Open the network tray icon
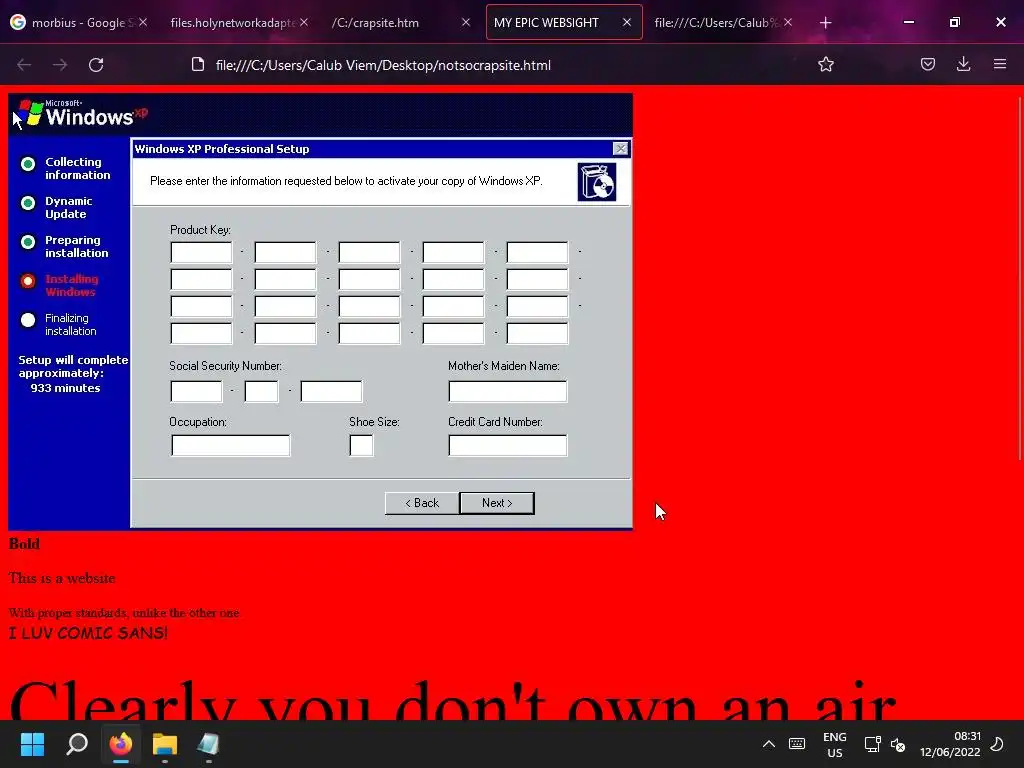1024x768 pixels. (872, 744)
